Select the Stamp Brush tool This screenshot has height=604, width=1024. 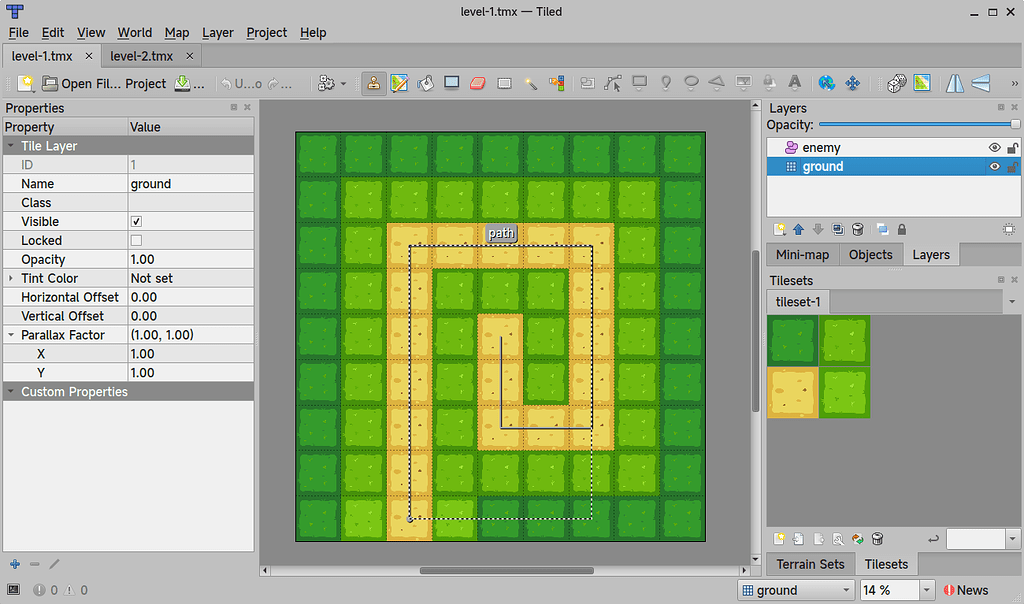tap(374, 84)
